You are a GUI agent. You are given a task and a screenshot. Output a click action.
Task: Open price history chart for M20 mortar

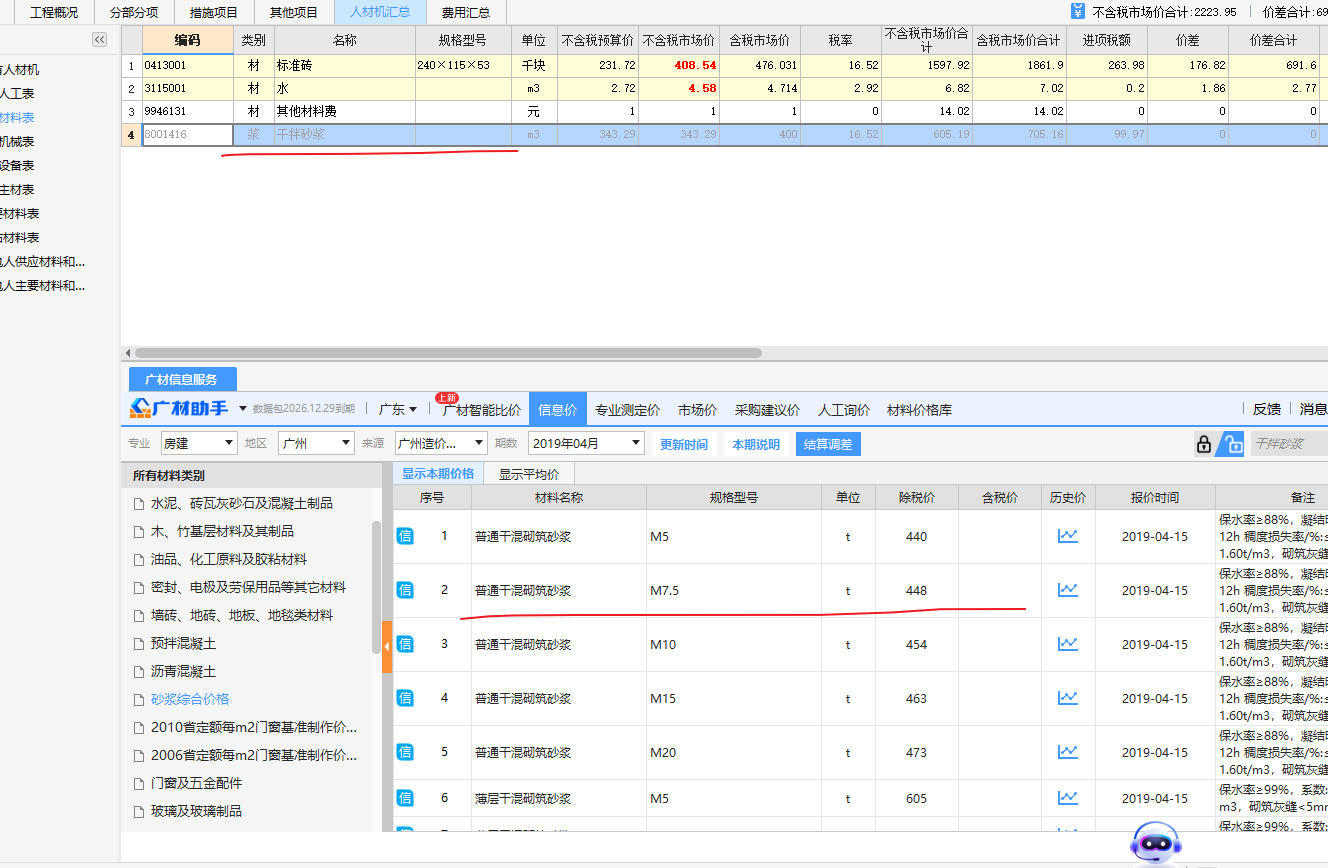[x=1068, y=752]
